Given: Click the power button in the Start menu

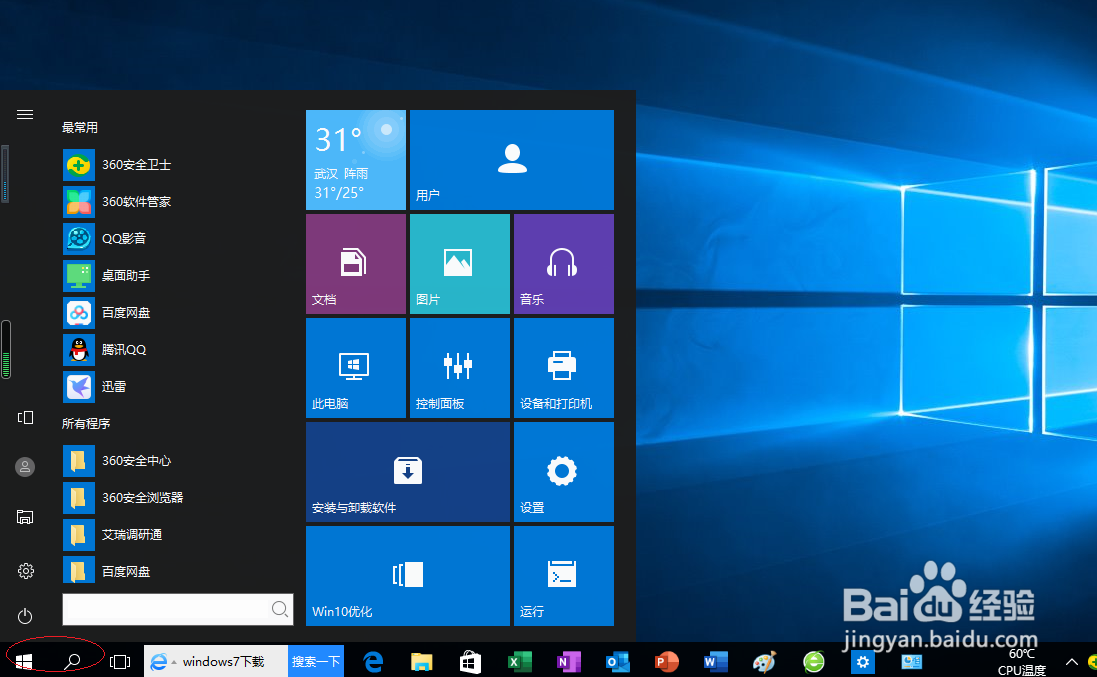Looking at the screenshot, I should [x=24, y=616].
